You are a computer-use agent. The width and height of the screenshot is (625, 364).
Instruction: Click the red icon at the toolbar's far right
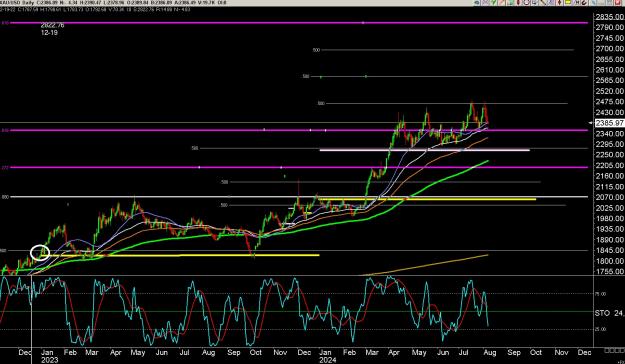(x=617, y=2)
